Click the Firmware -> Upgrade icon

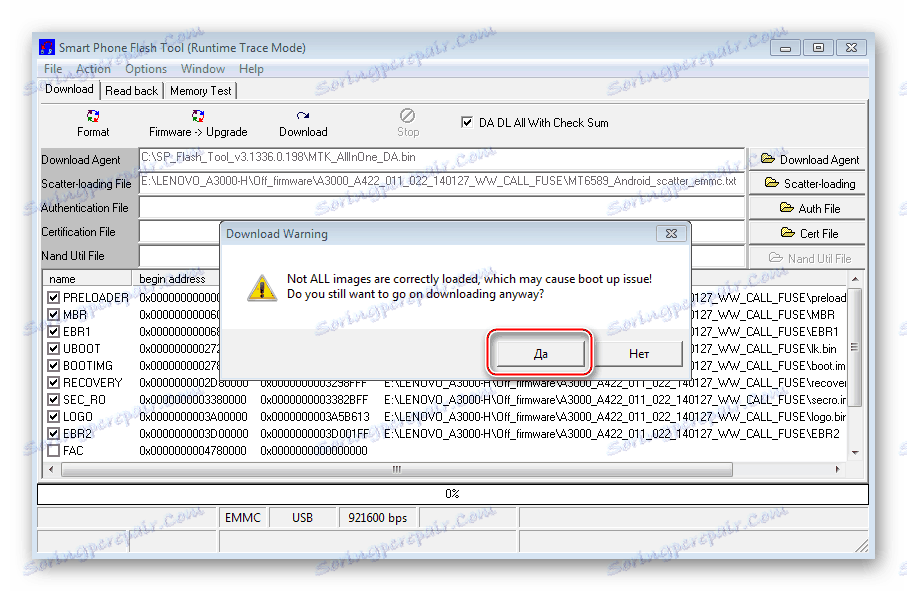[x=198, y=115]
